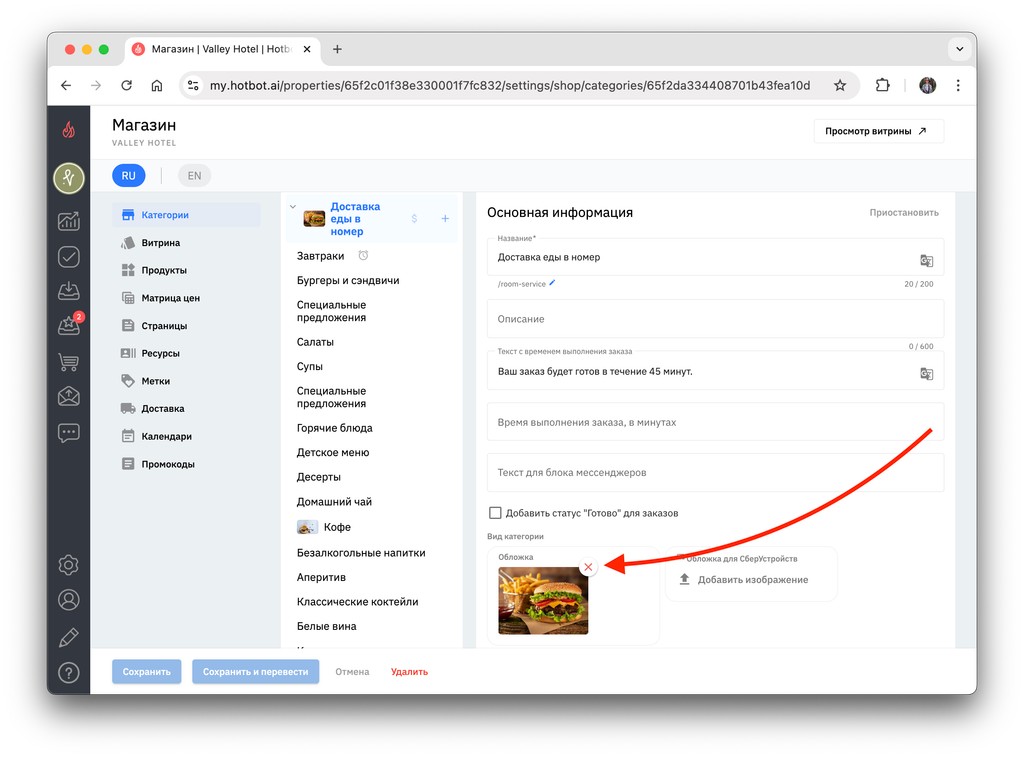
Task: Open the pencil editor sidebar icon
Action: 69,637
